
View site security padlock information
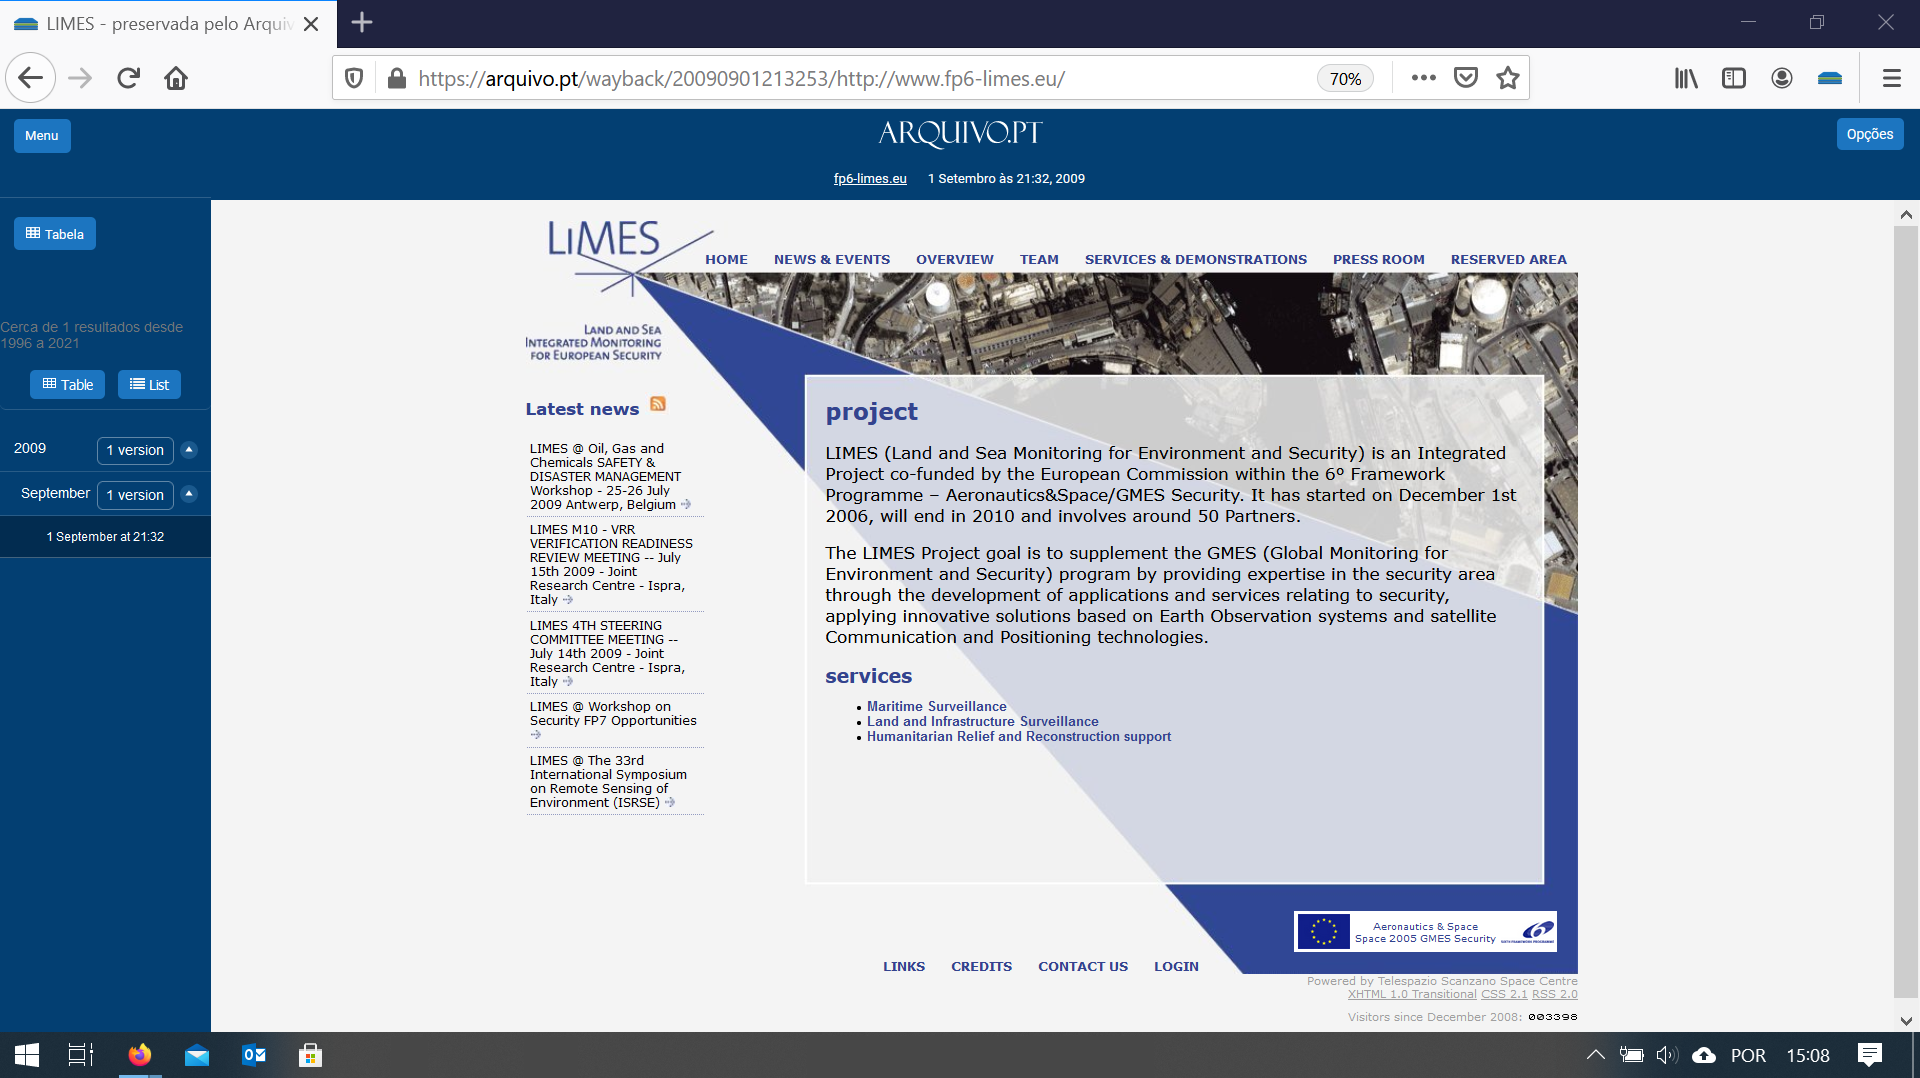(397, 78)
